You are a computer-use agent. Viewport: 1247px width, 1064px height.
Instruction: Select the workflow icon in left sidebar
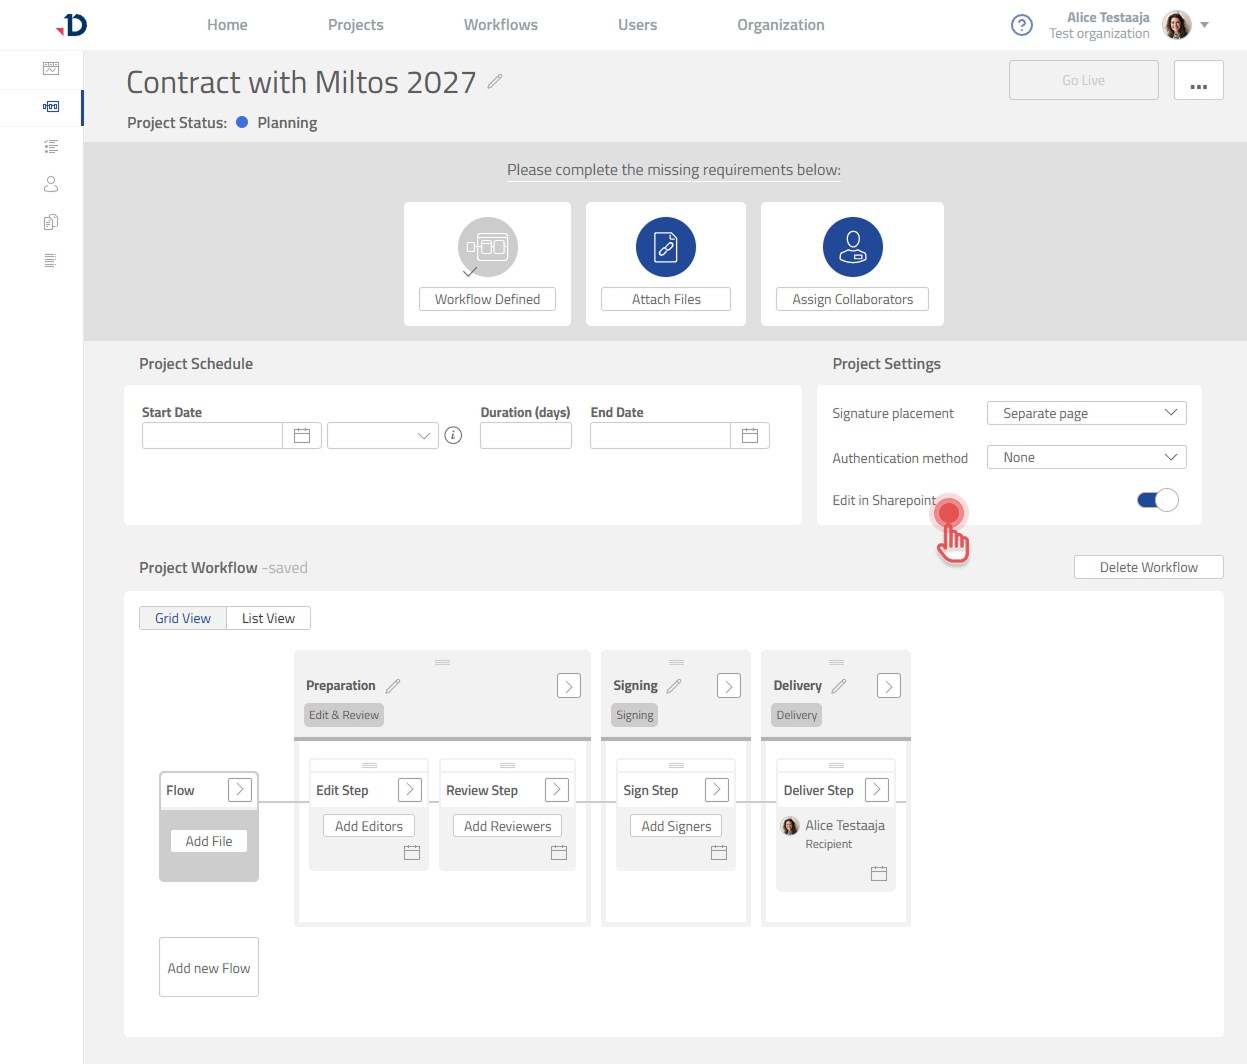click(51, 106)
